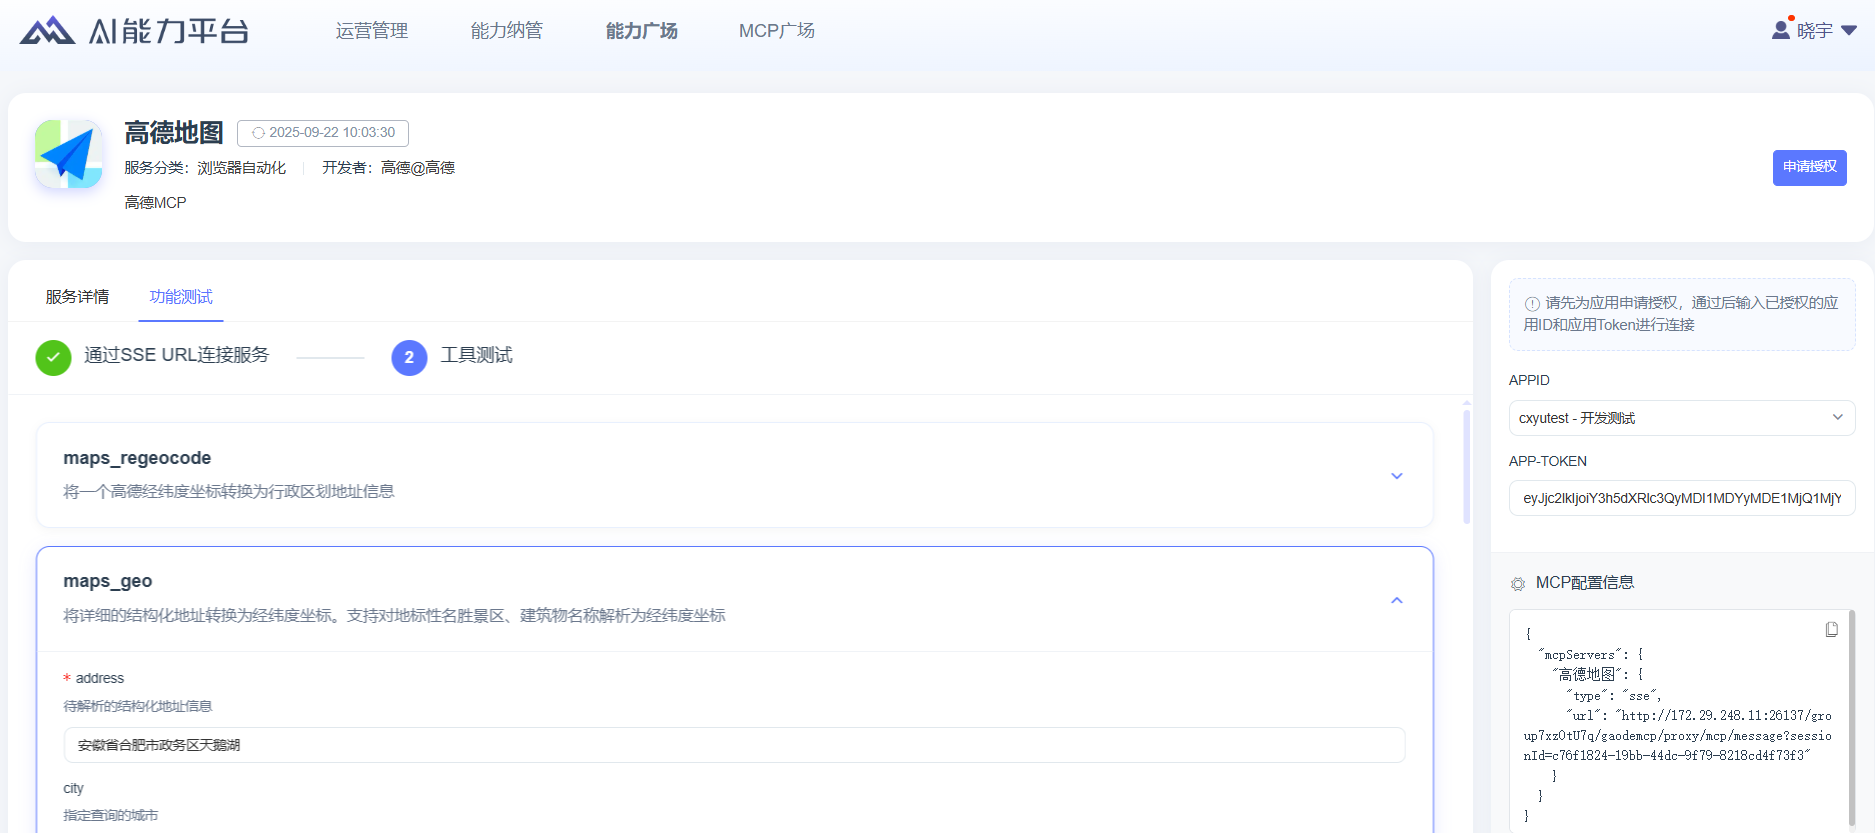The width and height of the screenshot is (1875, 833).
Task: Expand the maps_regeocode tool panel
Action: click(1397, 476)
